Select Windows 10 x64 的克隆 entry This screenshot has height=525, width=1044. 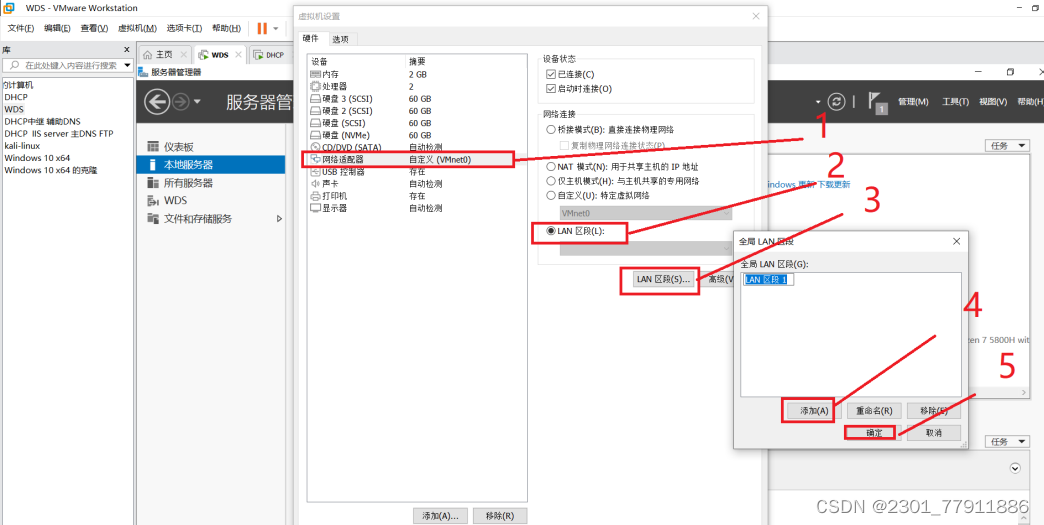[51, 170]
